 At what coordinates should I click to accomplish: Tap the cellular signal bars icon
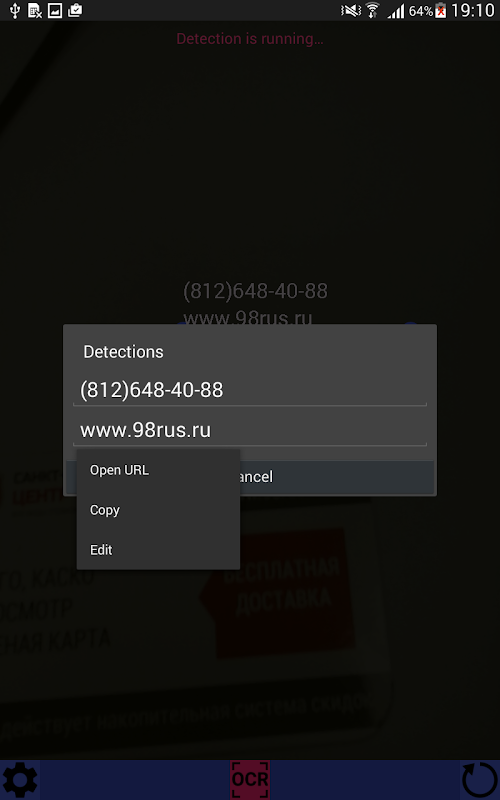(x=396, y=11)
